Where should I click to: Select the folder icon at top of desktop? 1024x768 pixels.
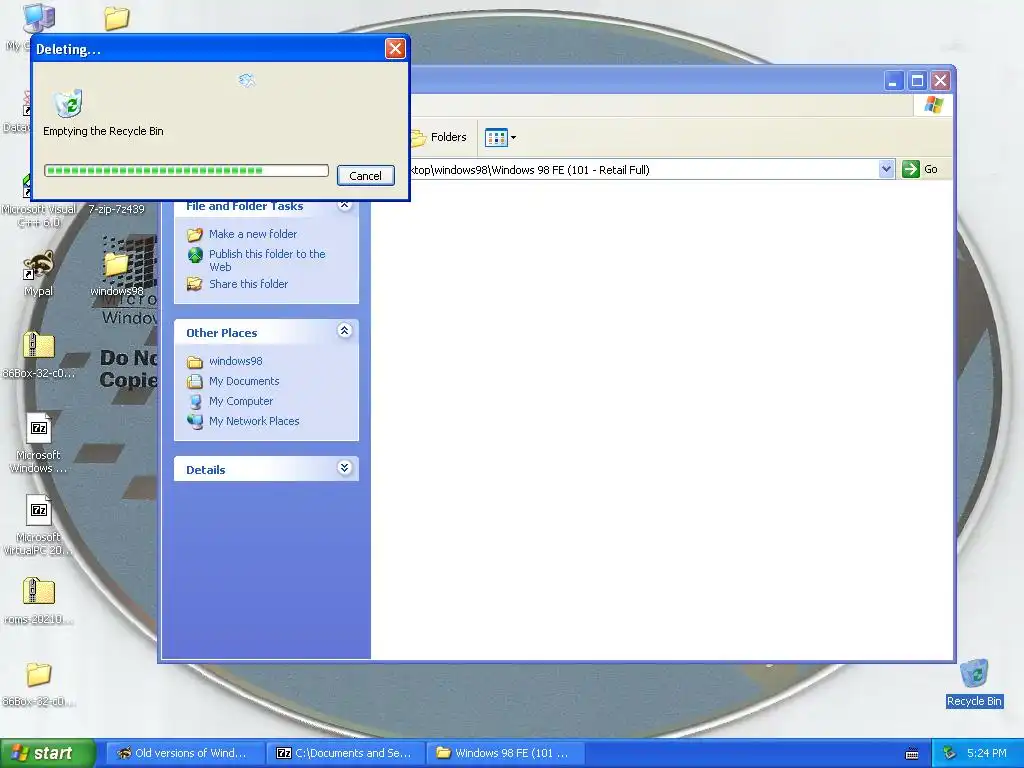(x=116, y=18)
